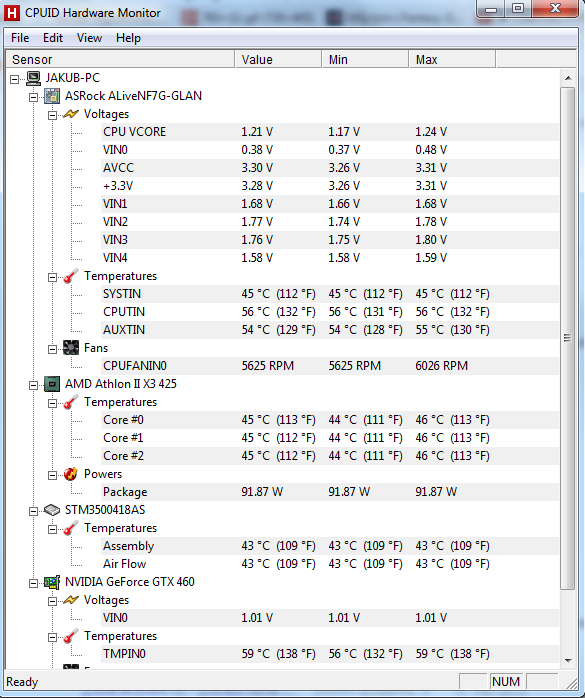Collapse the NVIDIA GeForce GTX 460 node

click(x=33, y=583)
